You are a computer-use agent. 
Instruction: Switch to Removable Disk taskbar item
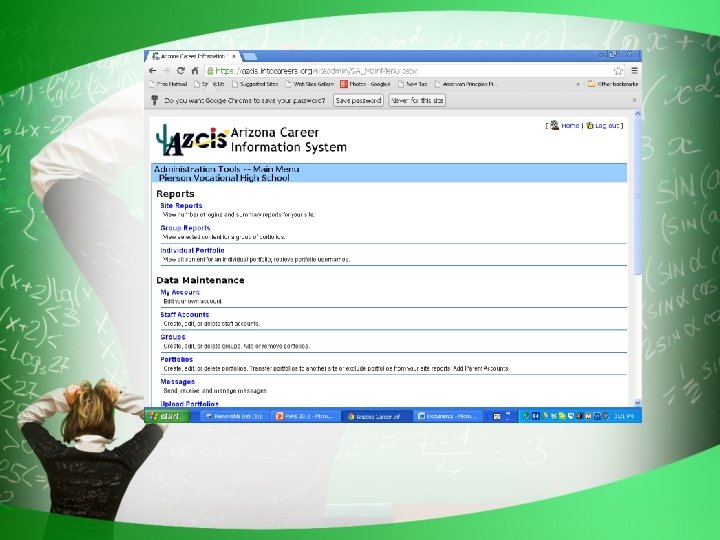234,416
